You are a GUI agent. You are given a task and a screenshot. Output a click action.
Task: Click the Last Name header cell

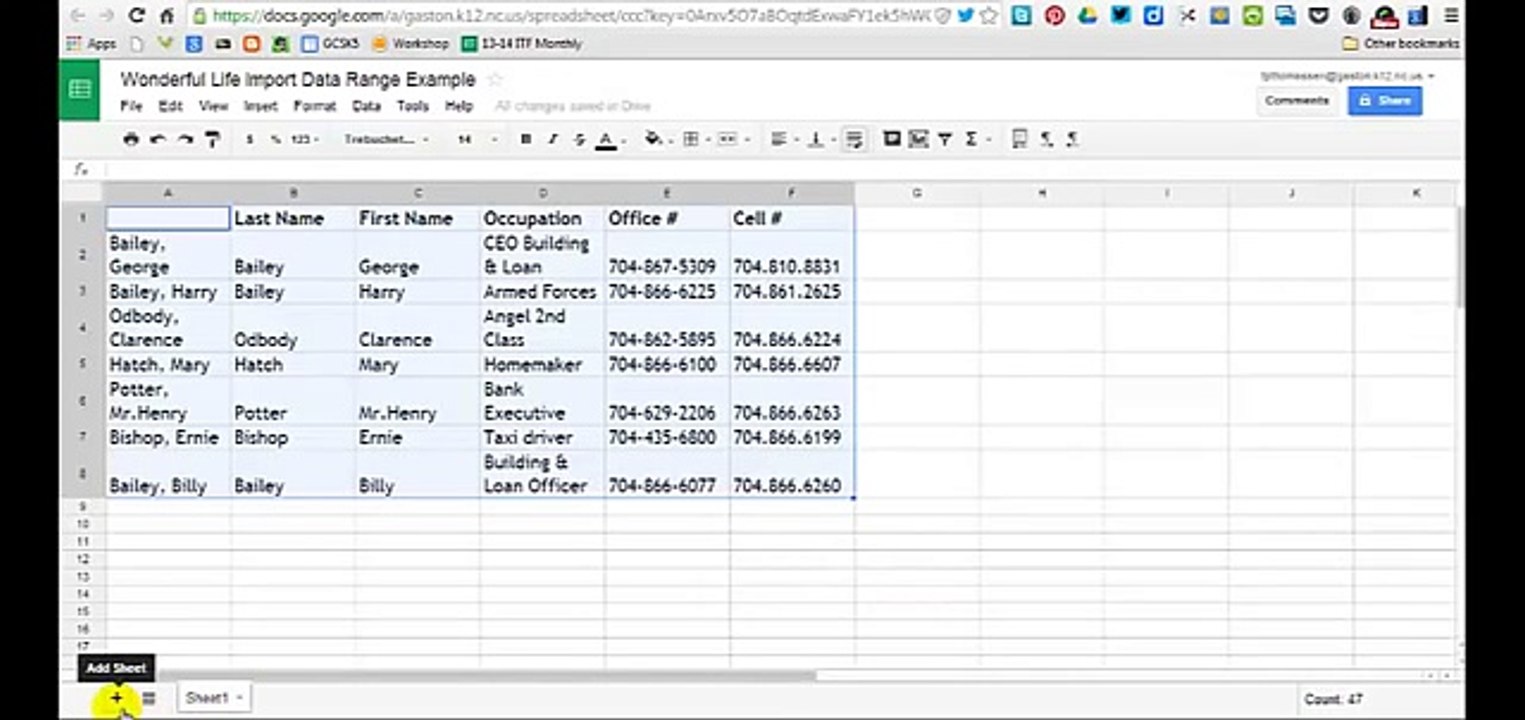click(x=292, y=218)
